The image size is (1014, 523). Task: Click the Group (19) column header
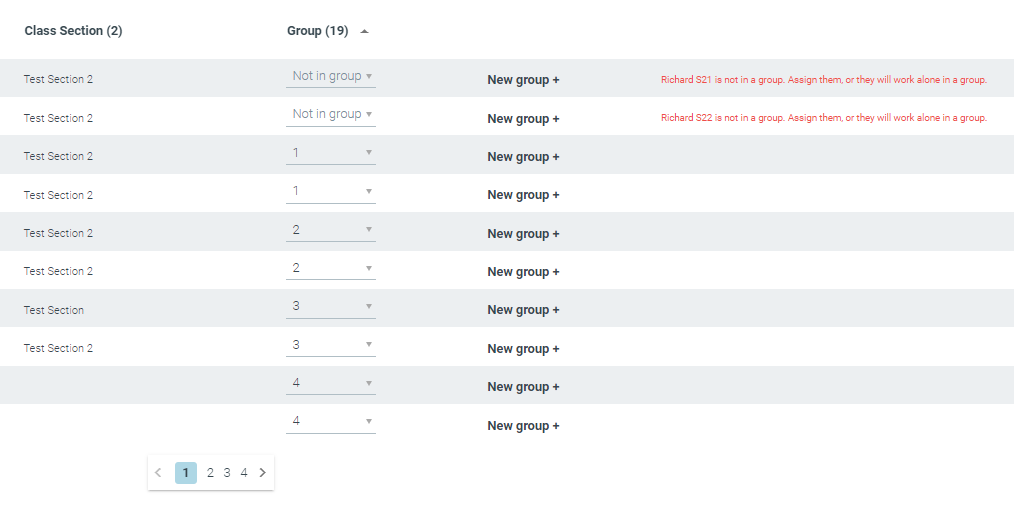click(x=318, y=31)
